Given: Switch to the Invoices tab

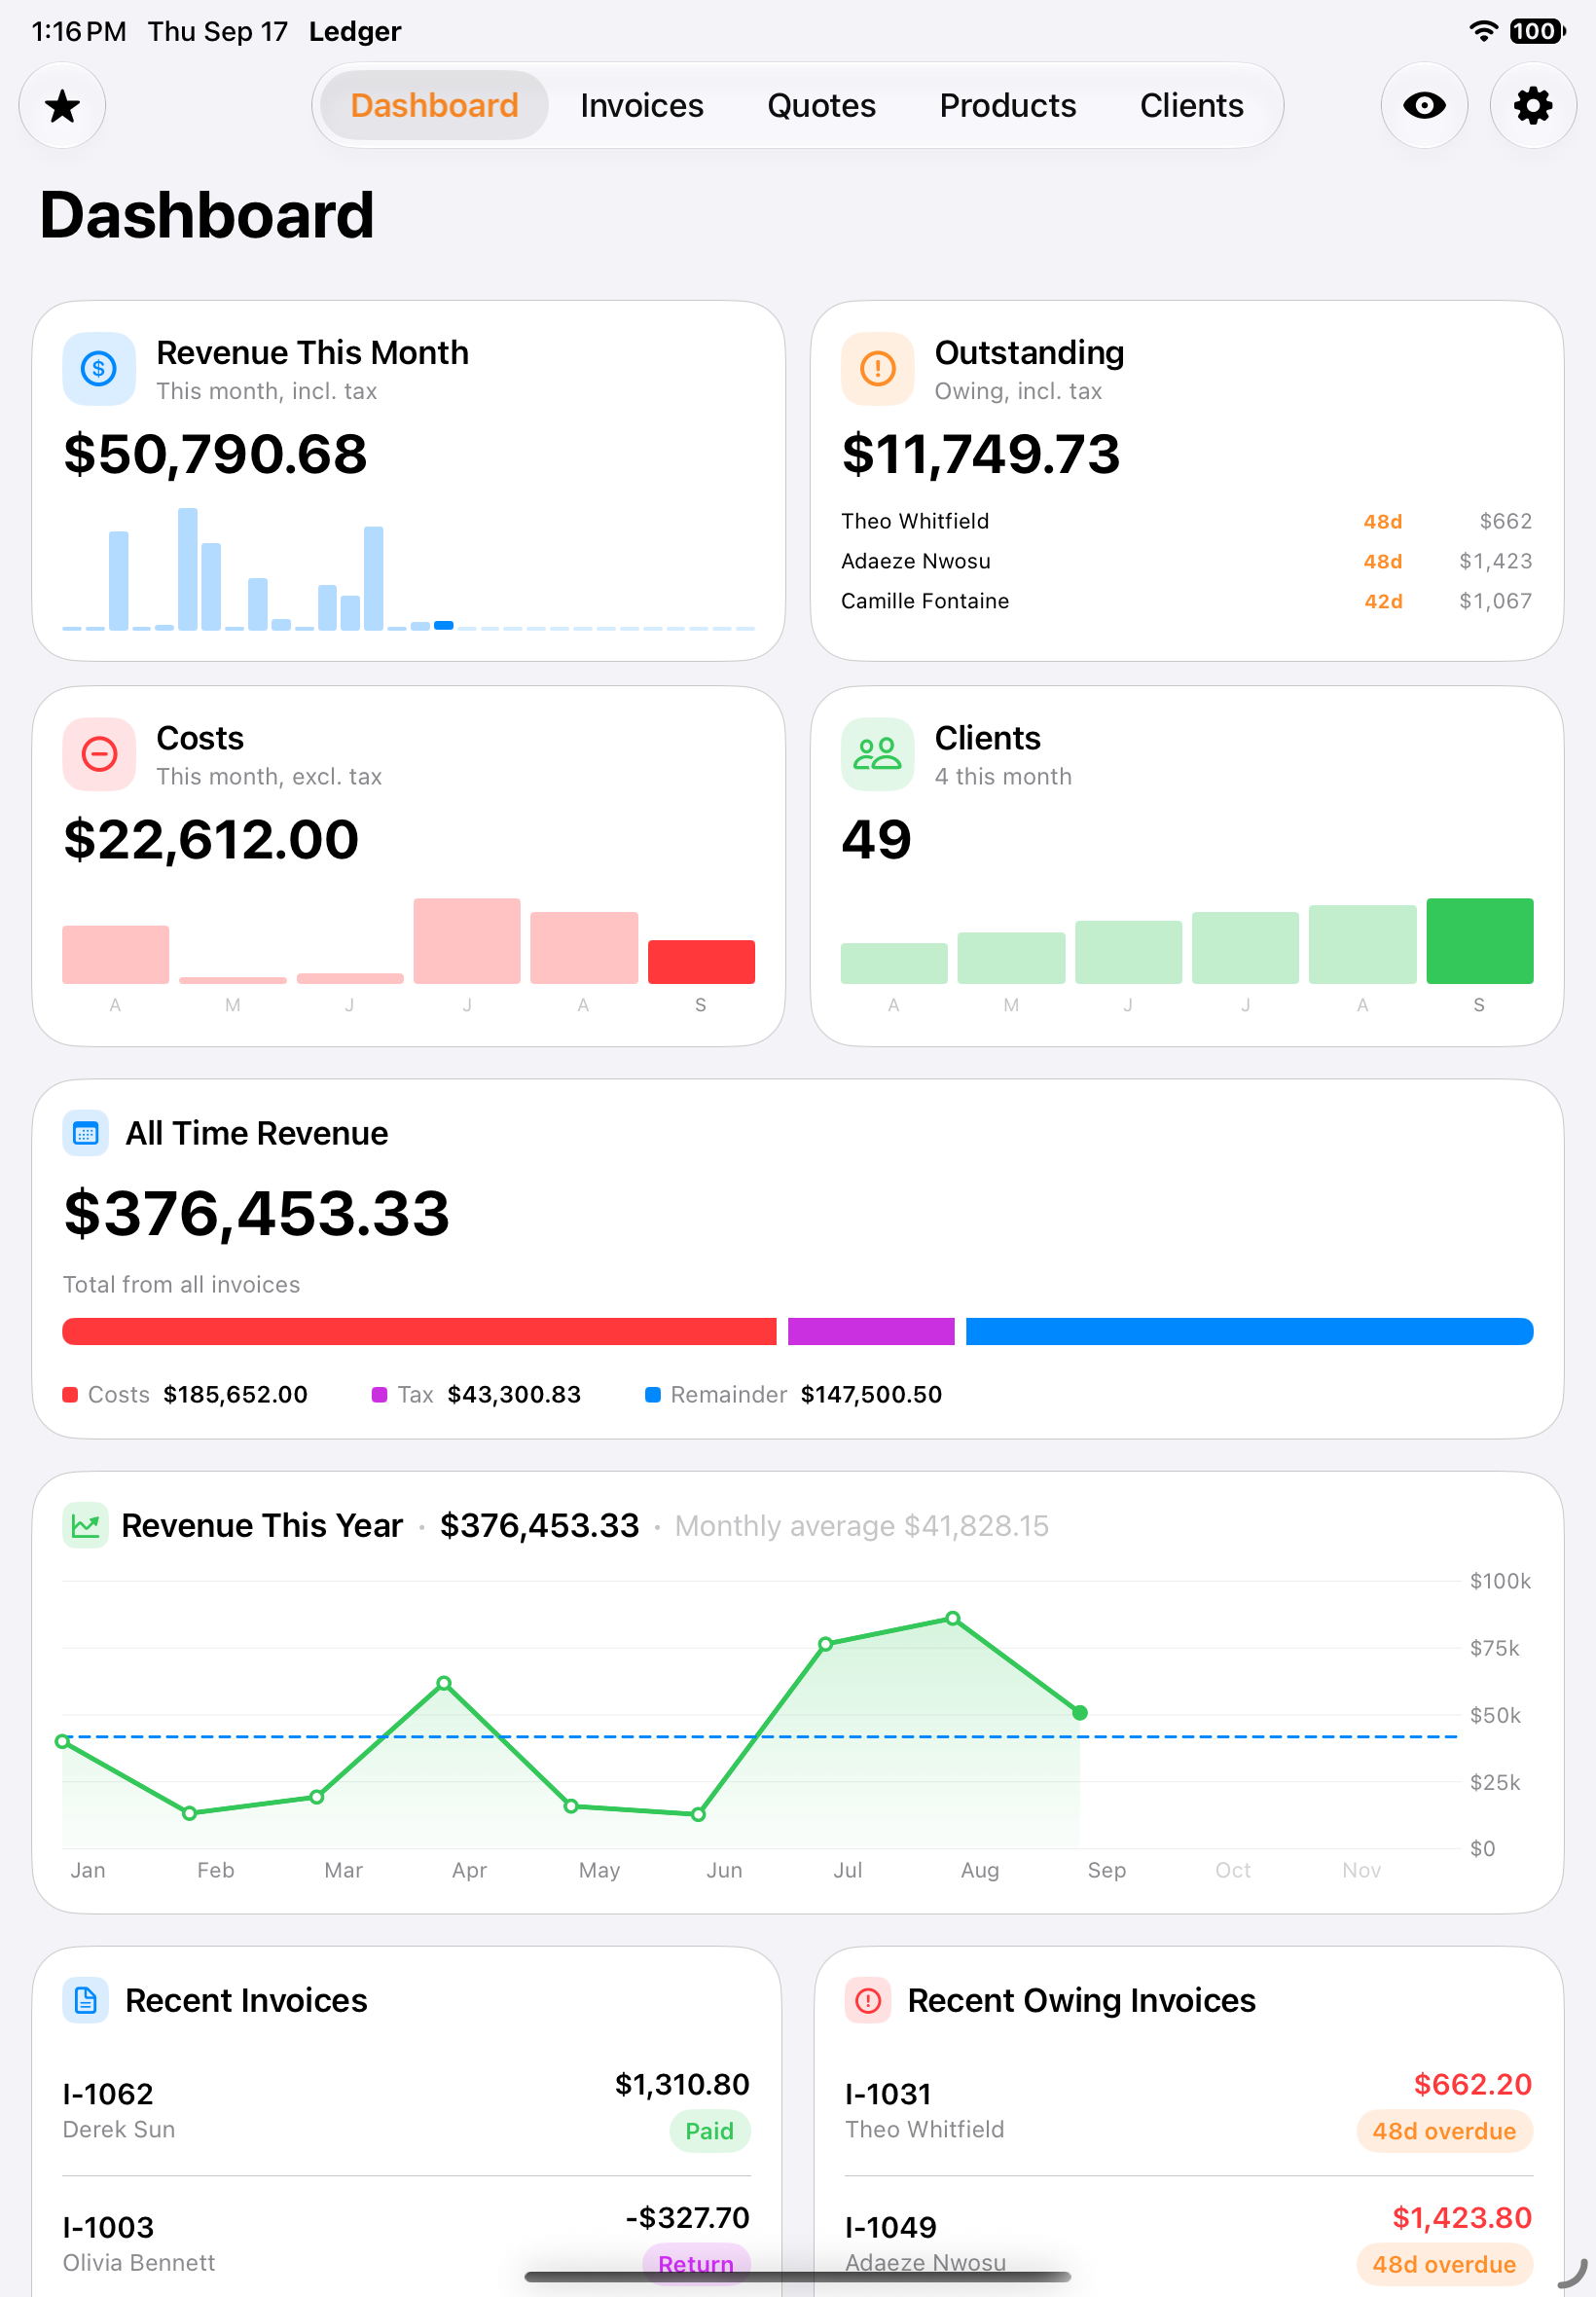Looking at the screenshot, I should 642,105.
